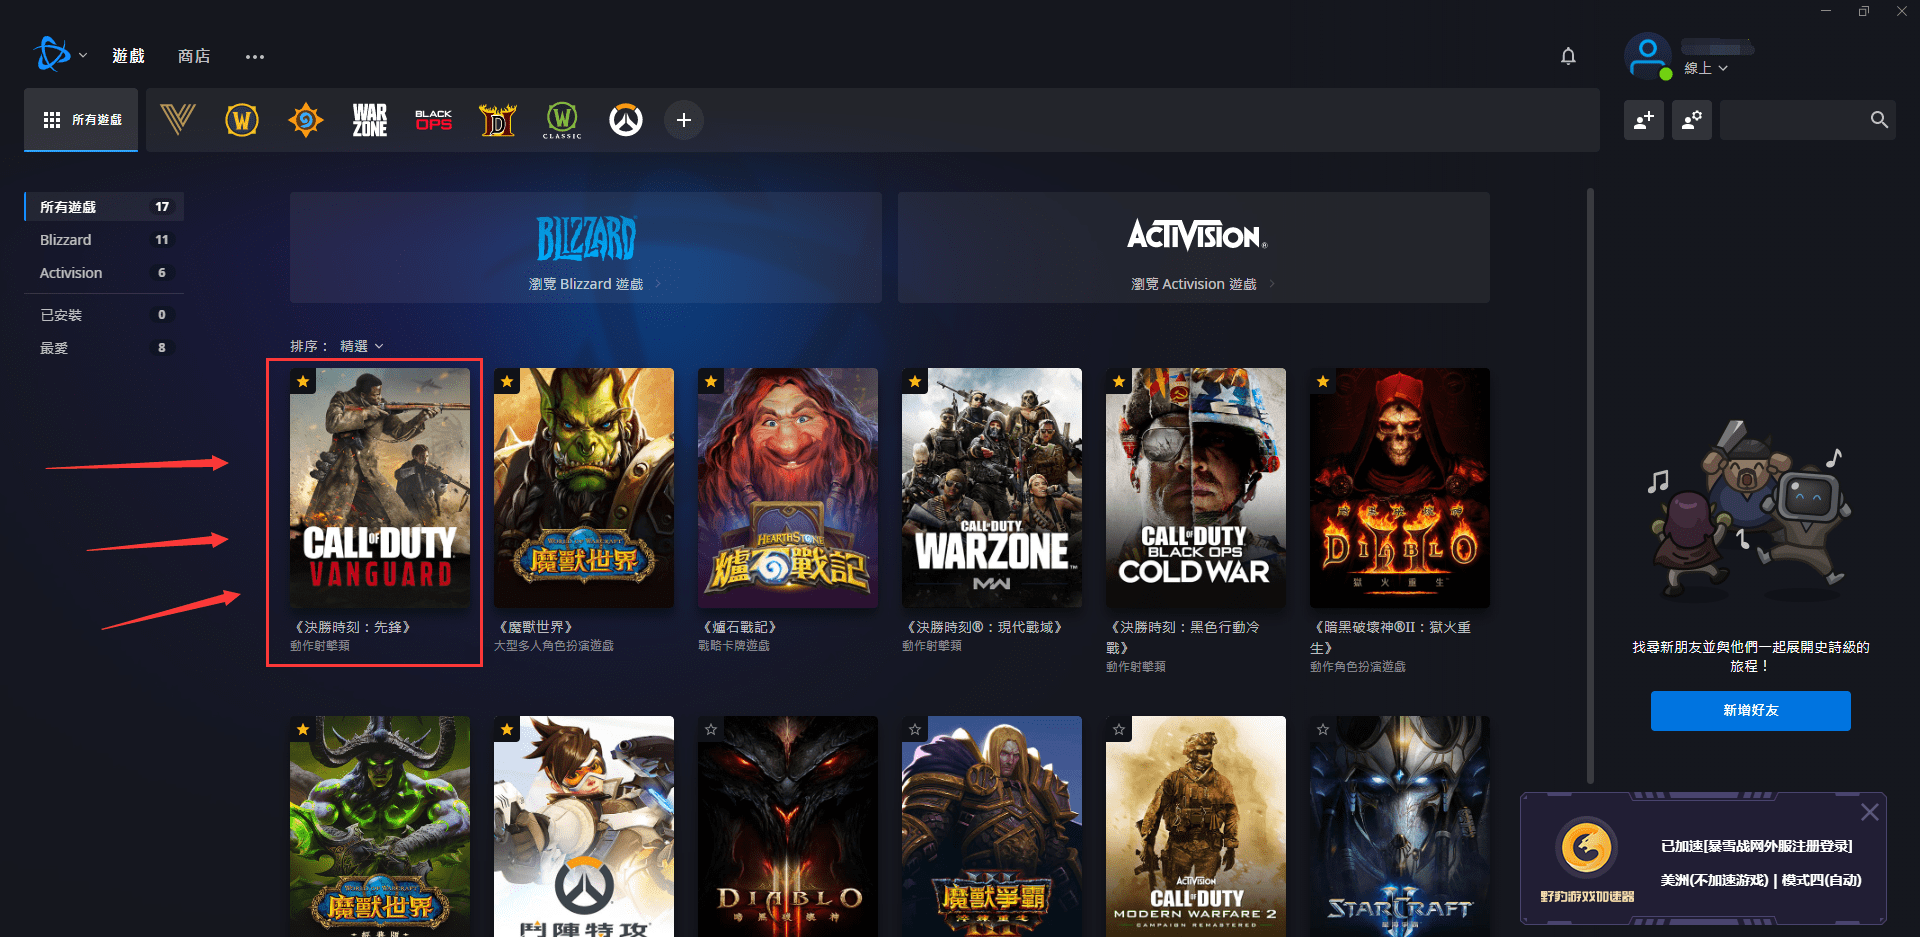This screenshot has height=937, width=1920.
Task: Open Call of Duty Vanguard cover art
Action: [380, 488]
